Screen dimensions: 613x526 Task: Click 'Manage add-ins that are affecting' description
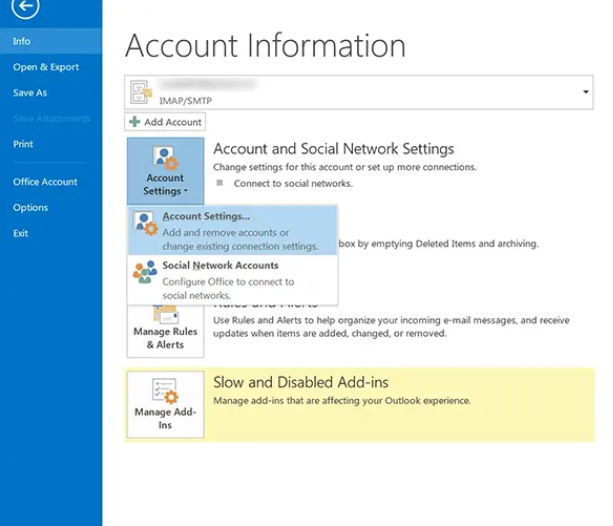pyautogui.click(x=342, y=401)
